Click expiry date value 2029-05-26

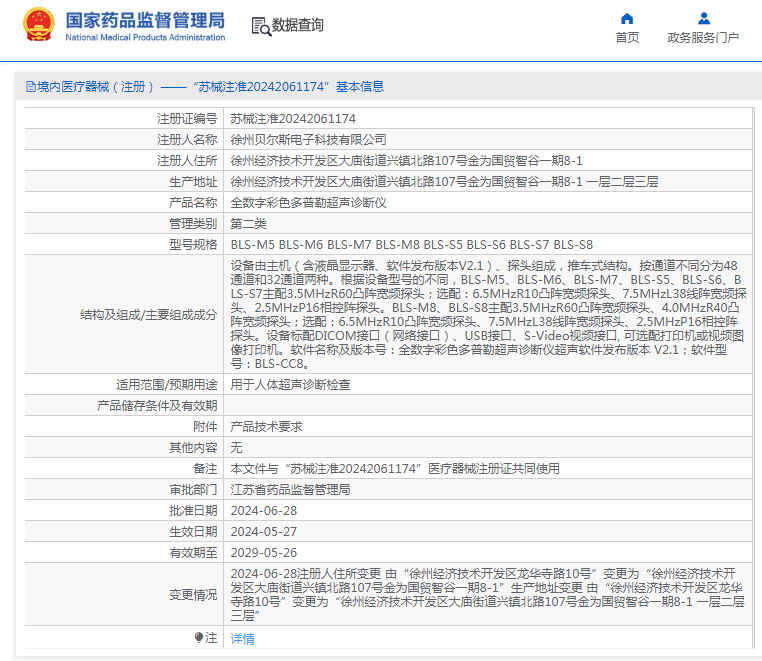tap(264, 552)
